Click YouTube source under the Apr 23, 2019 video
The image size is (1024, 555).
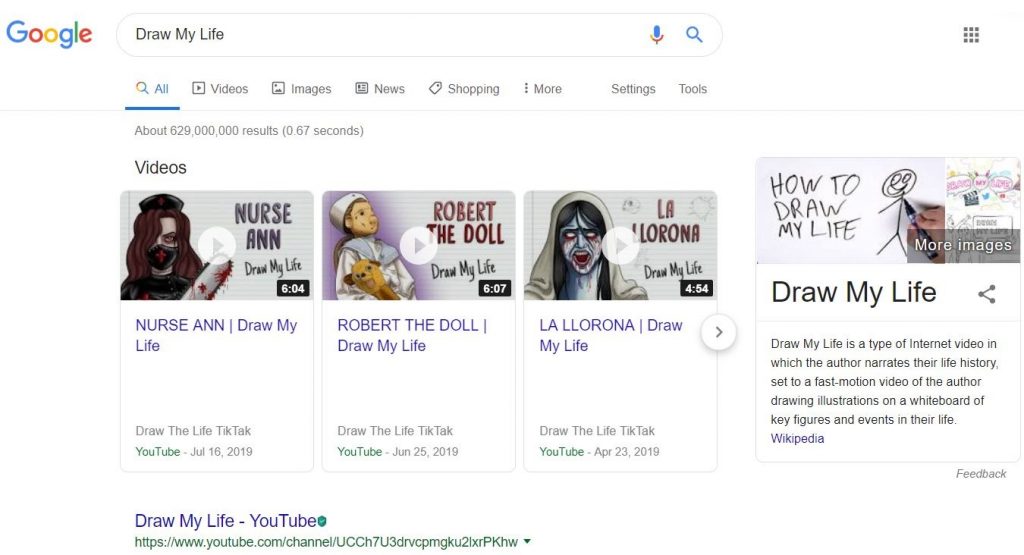click(x=561, y=452)
